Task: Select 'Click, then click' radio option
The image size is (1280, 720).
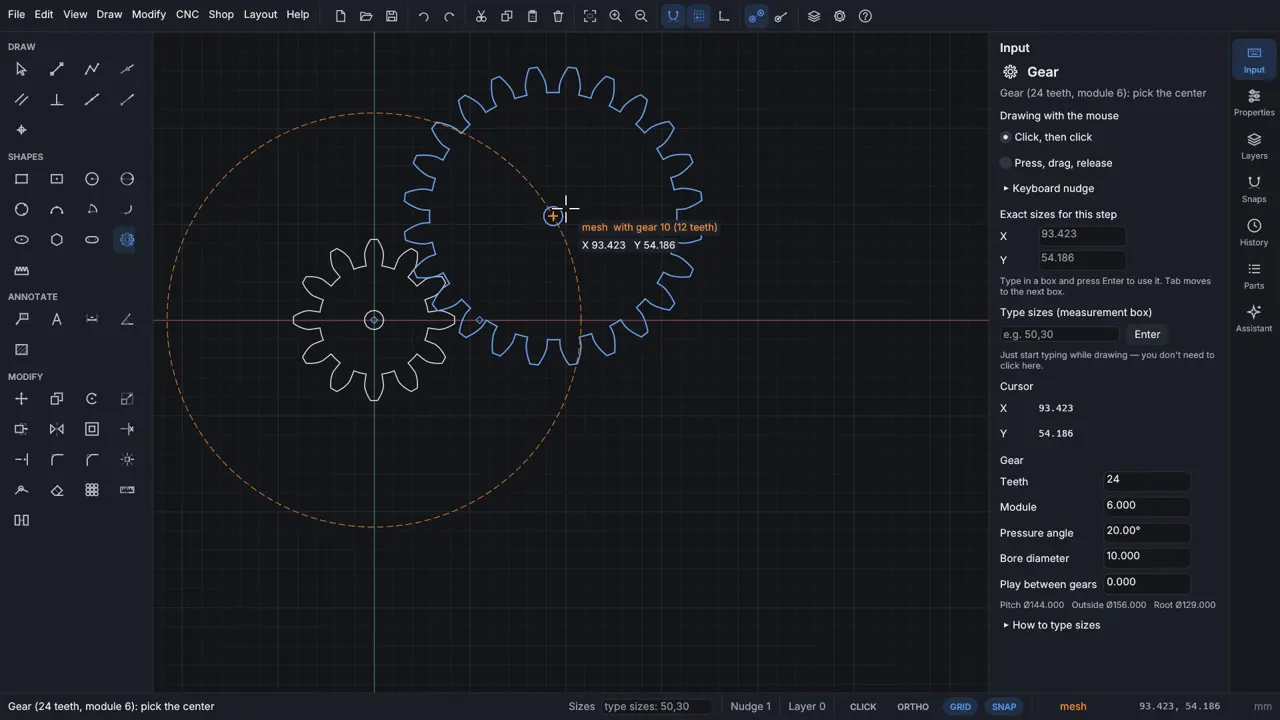Action: tap(1047, 137)
